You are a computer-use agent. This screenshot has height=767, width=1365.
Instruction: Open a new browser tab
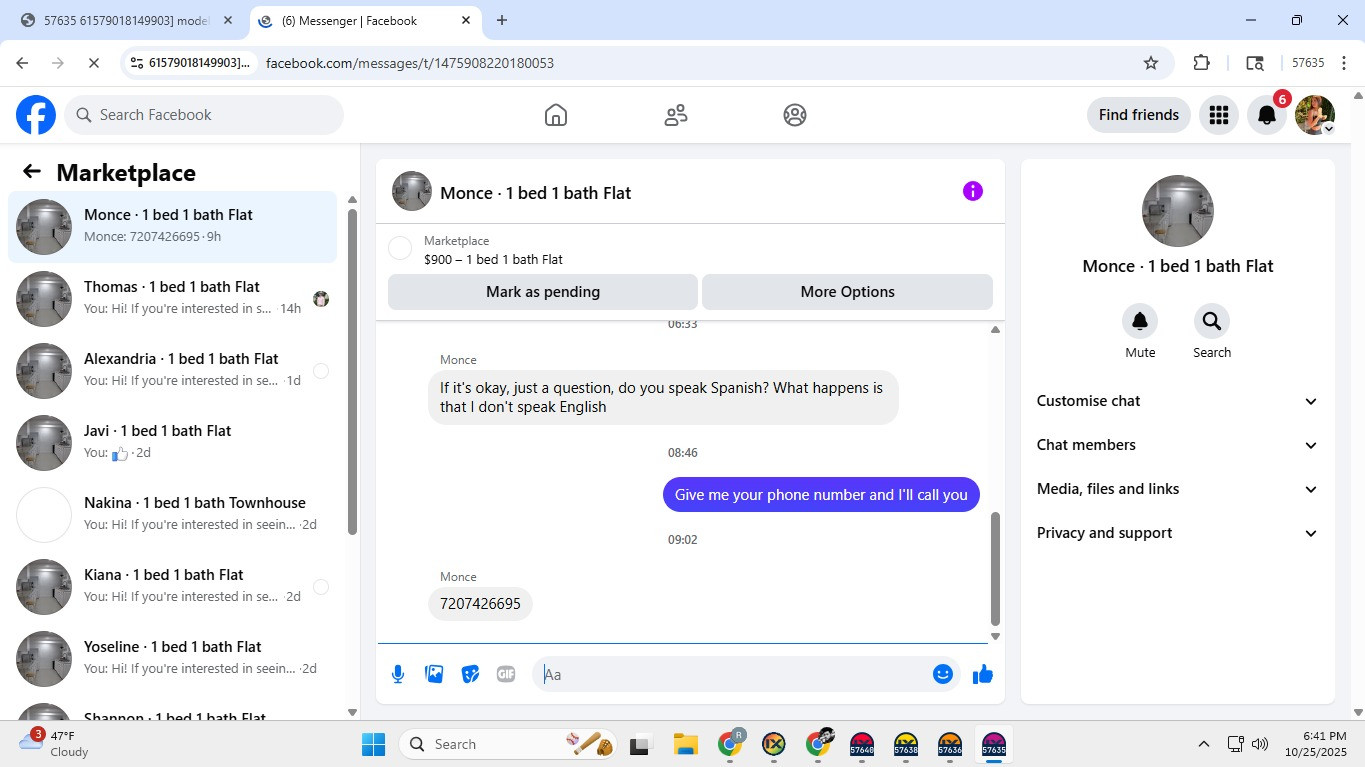(x=502, y=20)
